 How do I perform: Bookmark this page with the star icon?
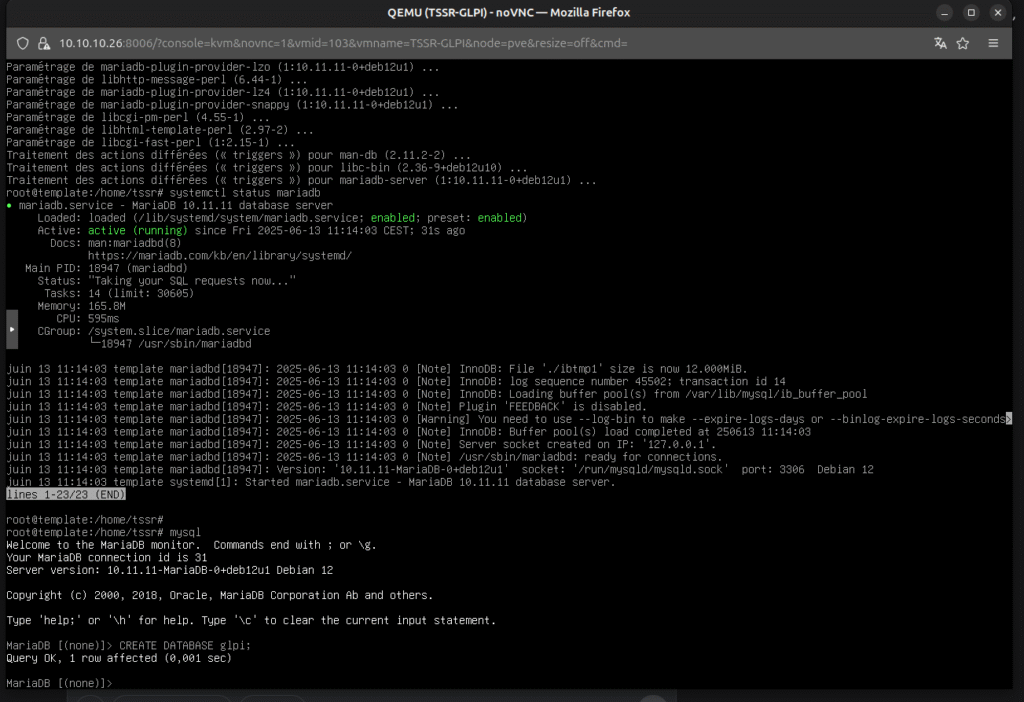click(963, 43)
